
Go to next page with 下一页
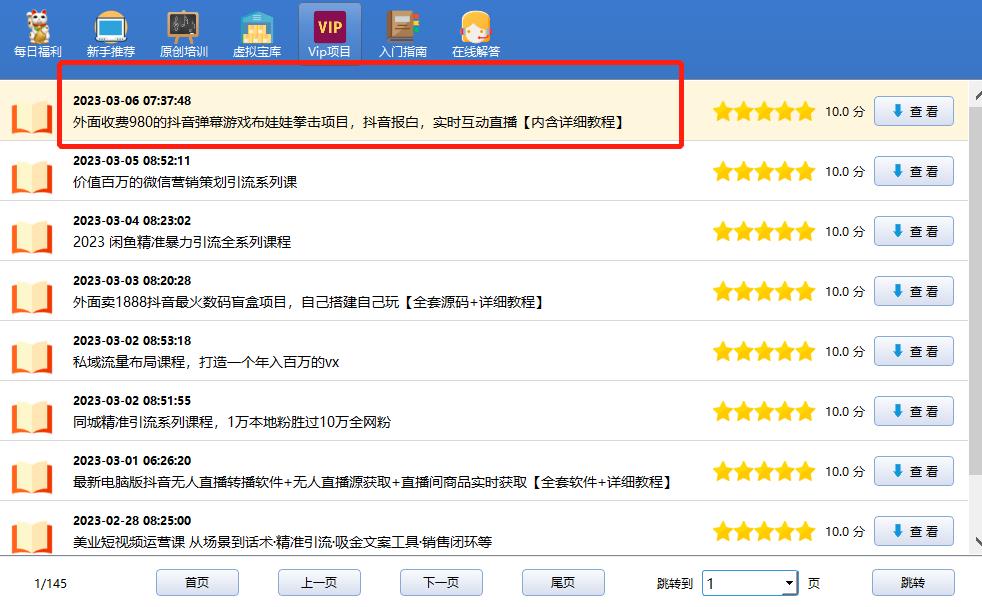pyautogui.click(x=442, y=583)
